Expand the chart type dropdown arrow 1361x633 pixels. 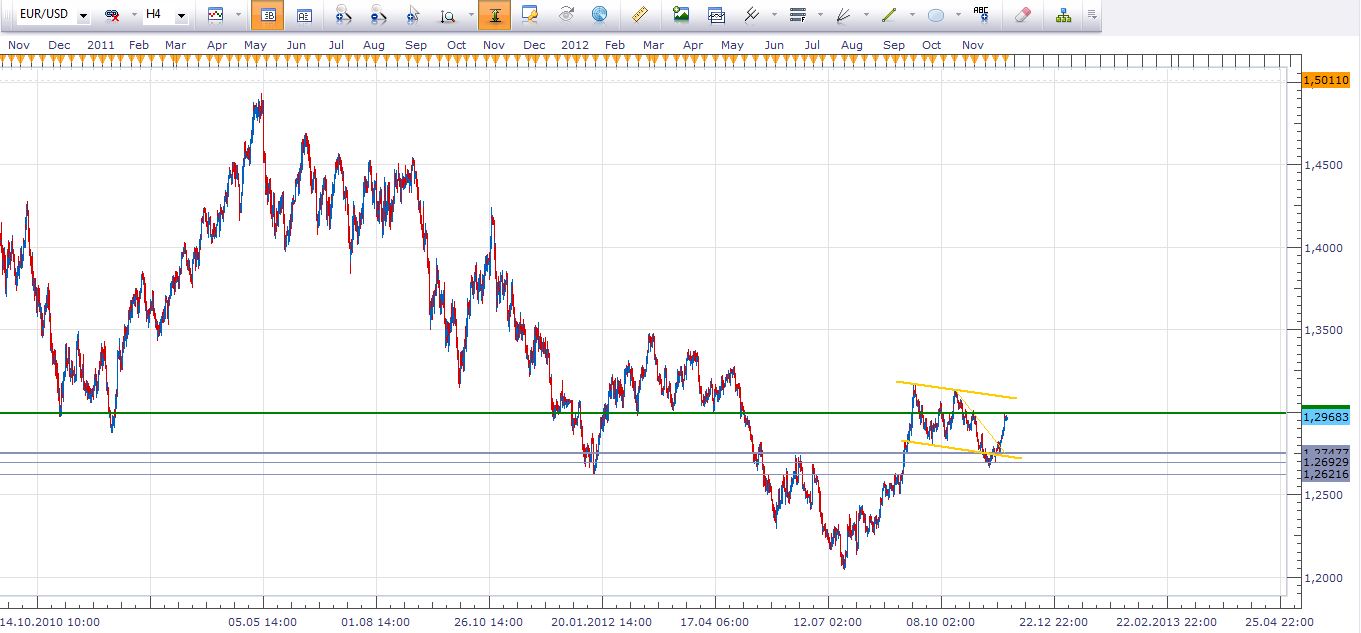pyautogui.click(x=238, y=16)
